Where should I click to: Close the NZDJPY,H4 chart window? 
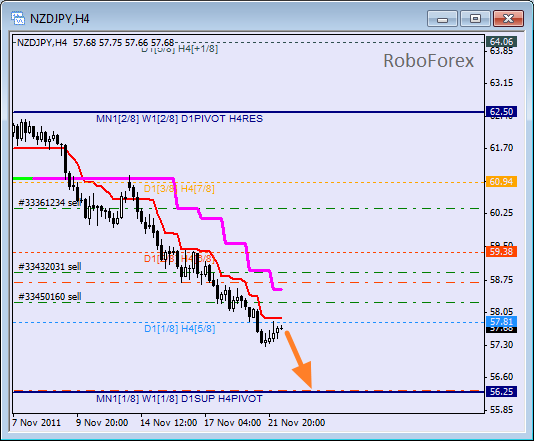[508, 18]
